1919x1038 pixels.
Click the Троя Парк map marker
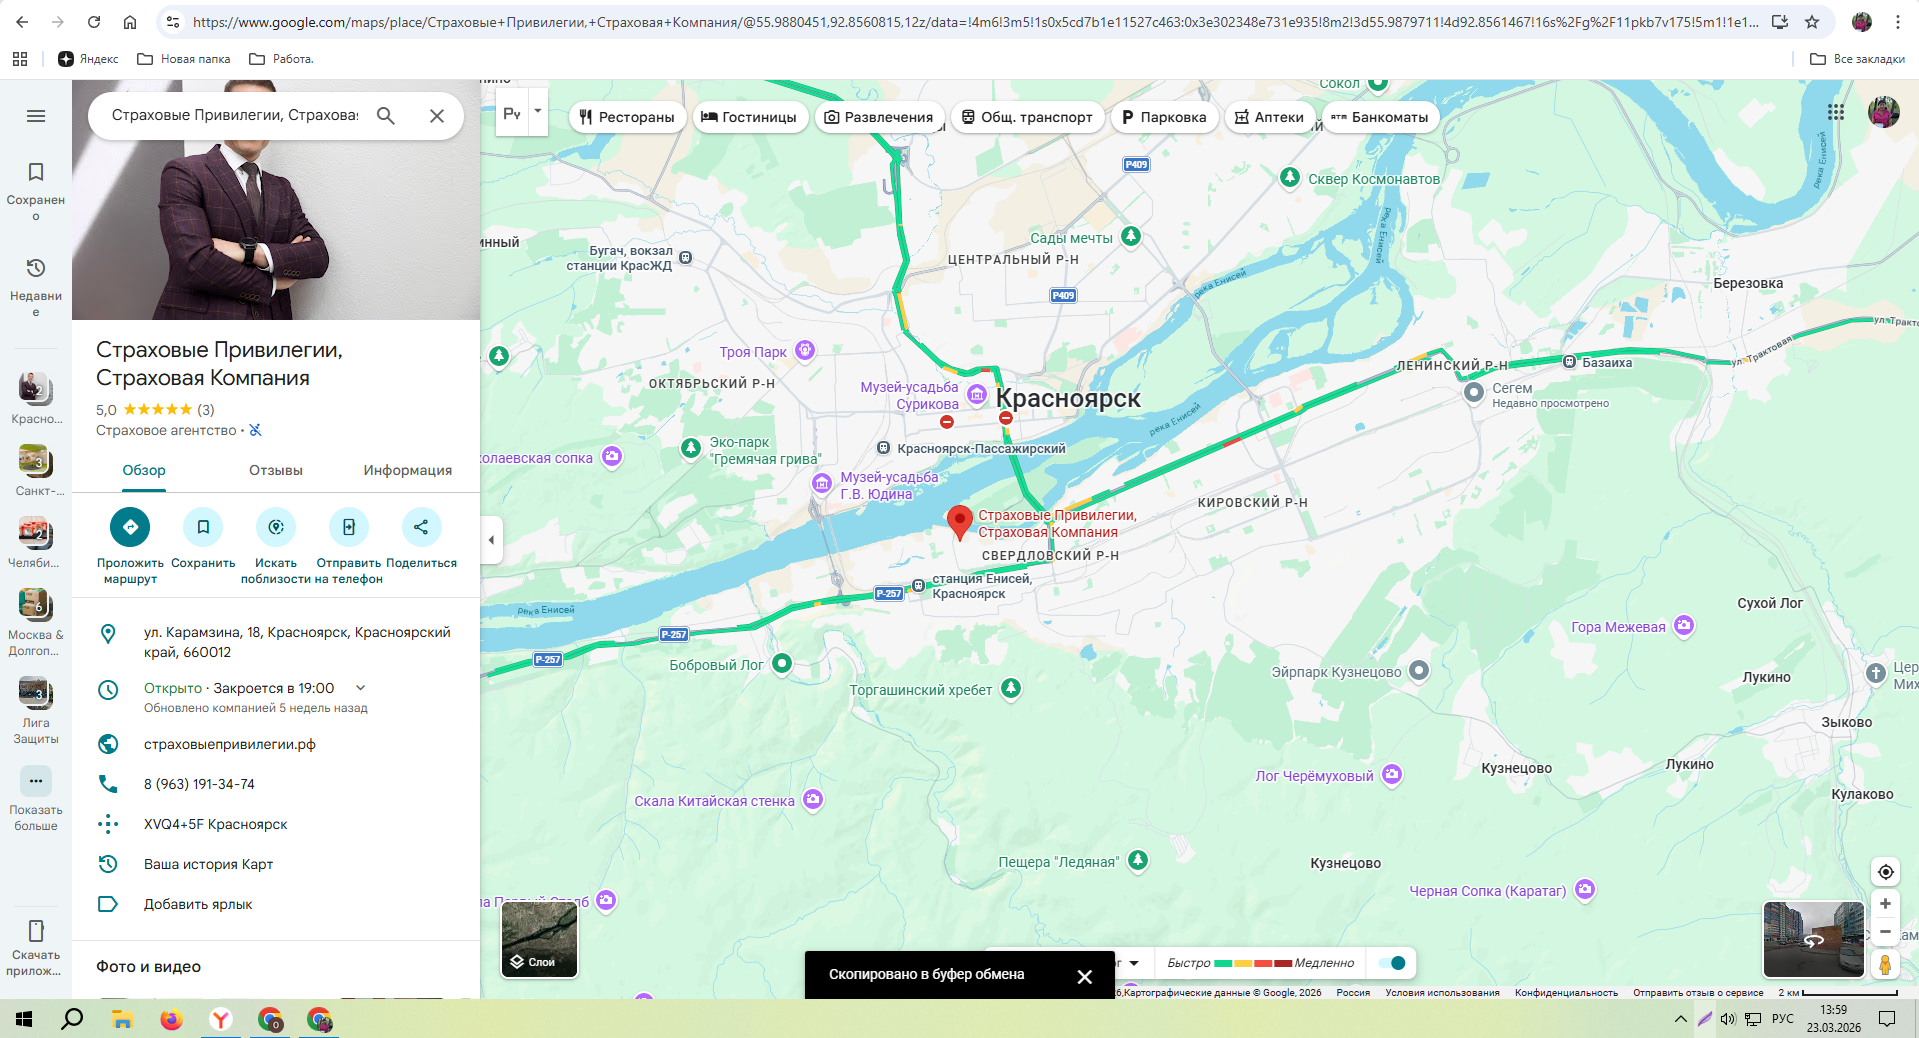tap(805, 350)
